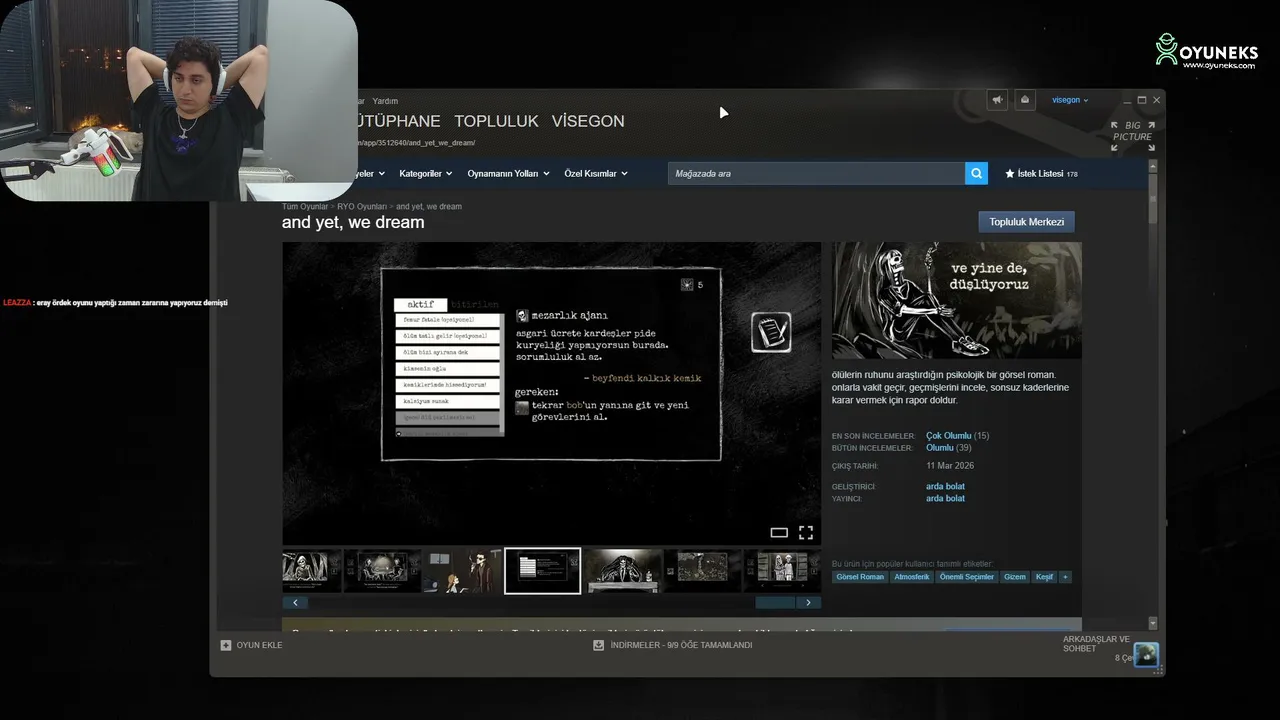This screenshot has width=1280, height=720.
Task: Add a tag with the plus button
Action: click(x=1065, y=577)
